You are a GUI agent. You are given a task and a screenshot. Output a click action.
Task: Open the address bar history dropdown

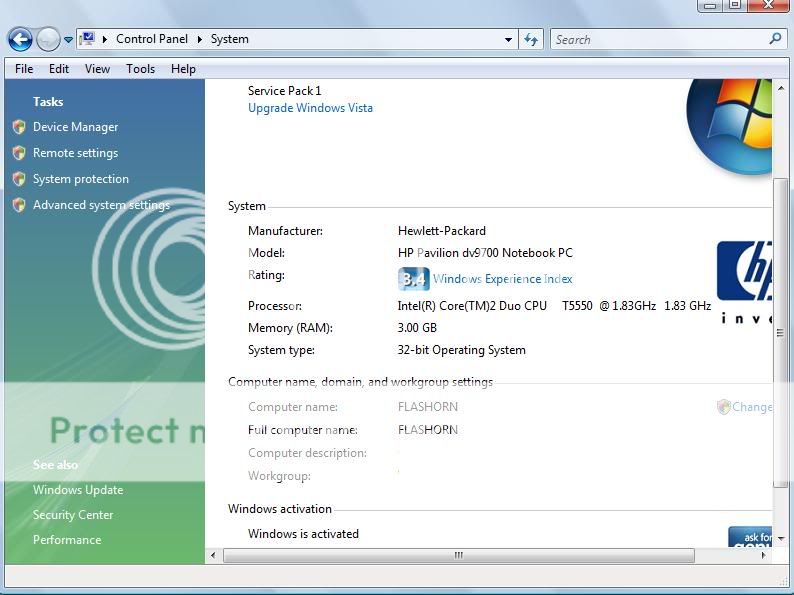508,39
